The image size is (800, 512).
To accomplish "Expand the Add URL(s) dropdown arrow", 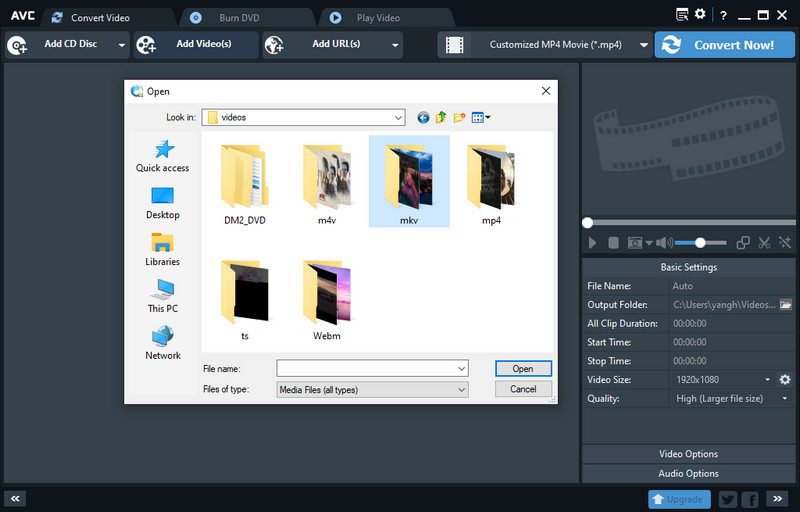I will 395,45.
